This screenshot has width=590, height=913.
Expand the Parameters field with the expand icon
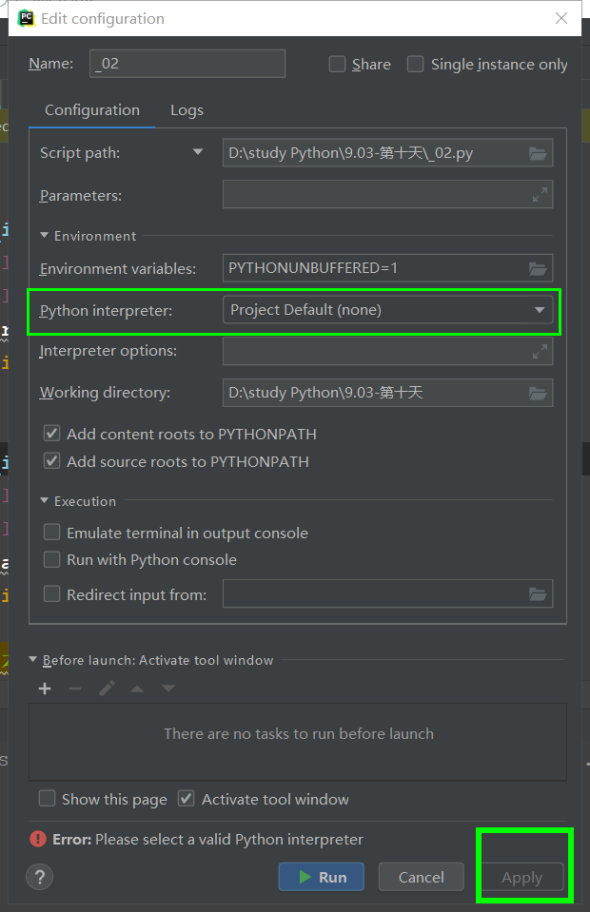540,193
